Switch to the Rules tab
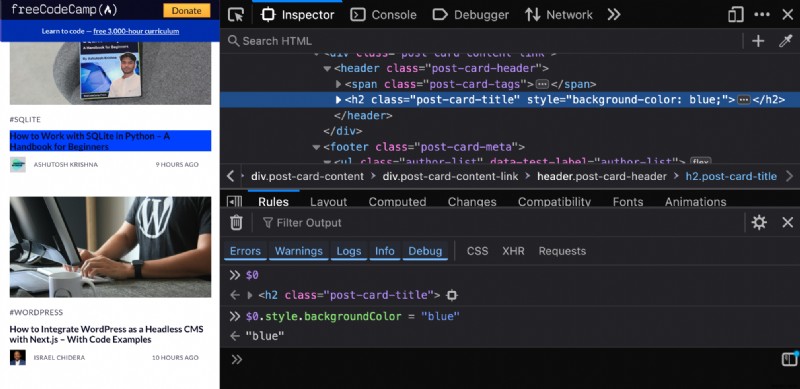800x389 pixels. point(273,202)
